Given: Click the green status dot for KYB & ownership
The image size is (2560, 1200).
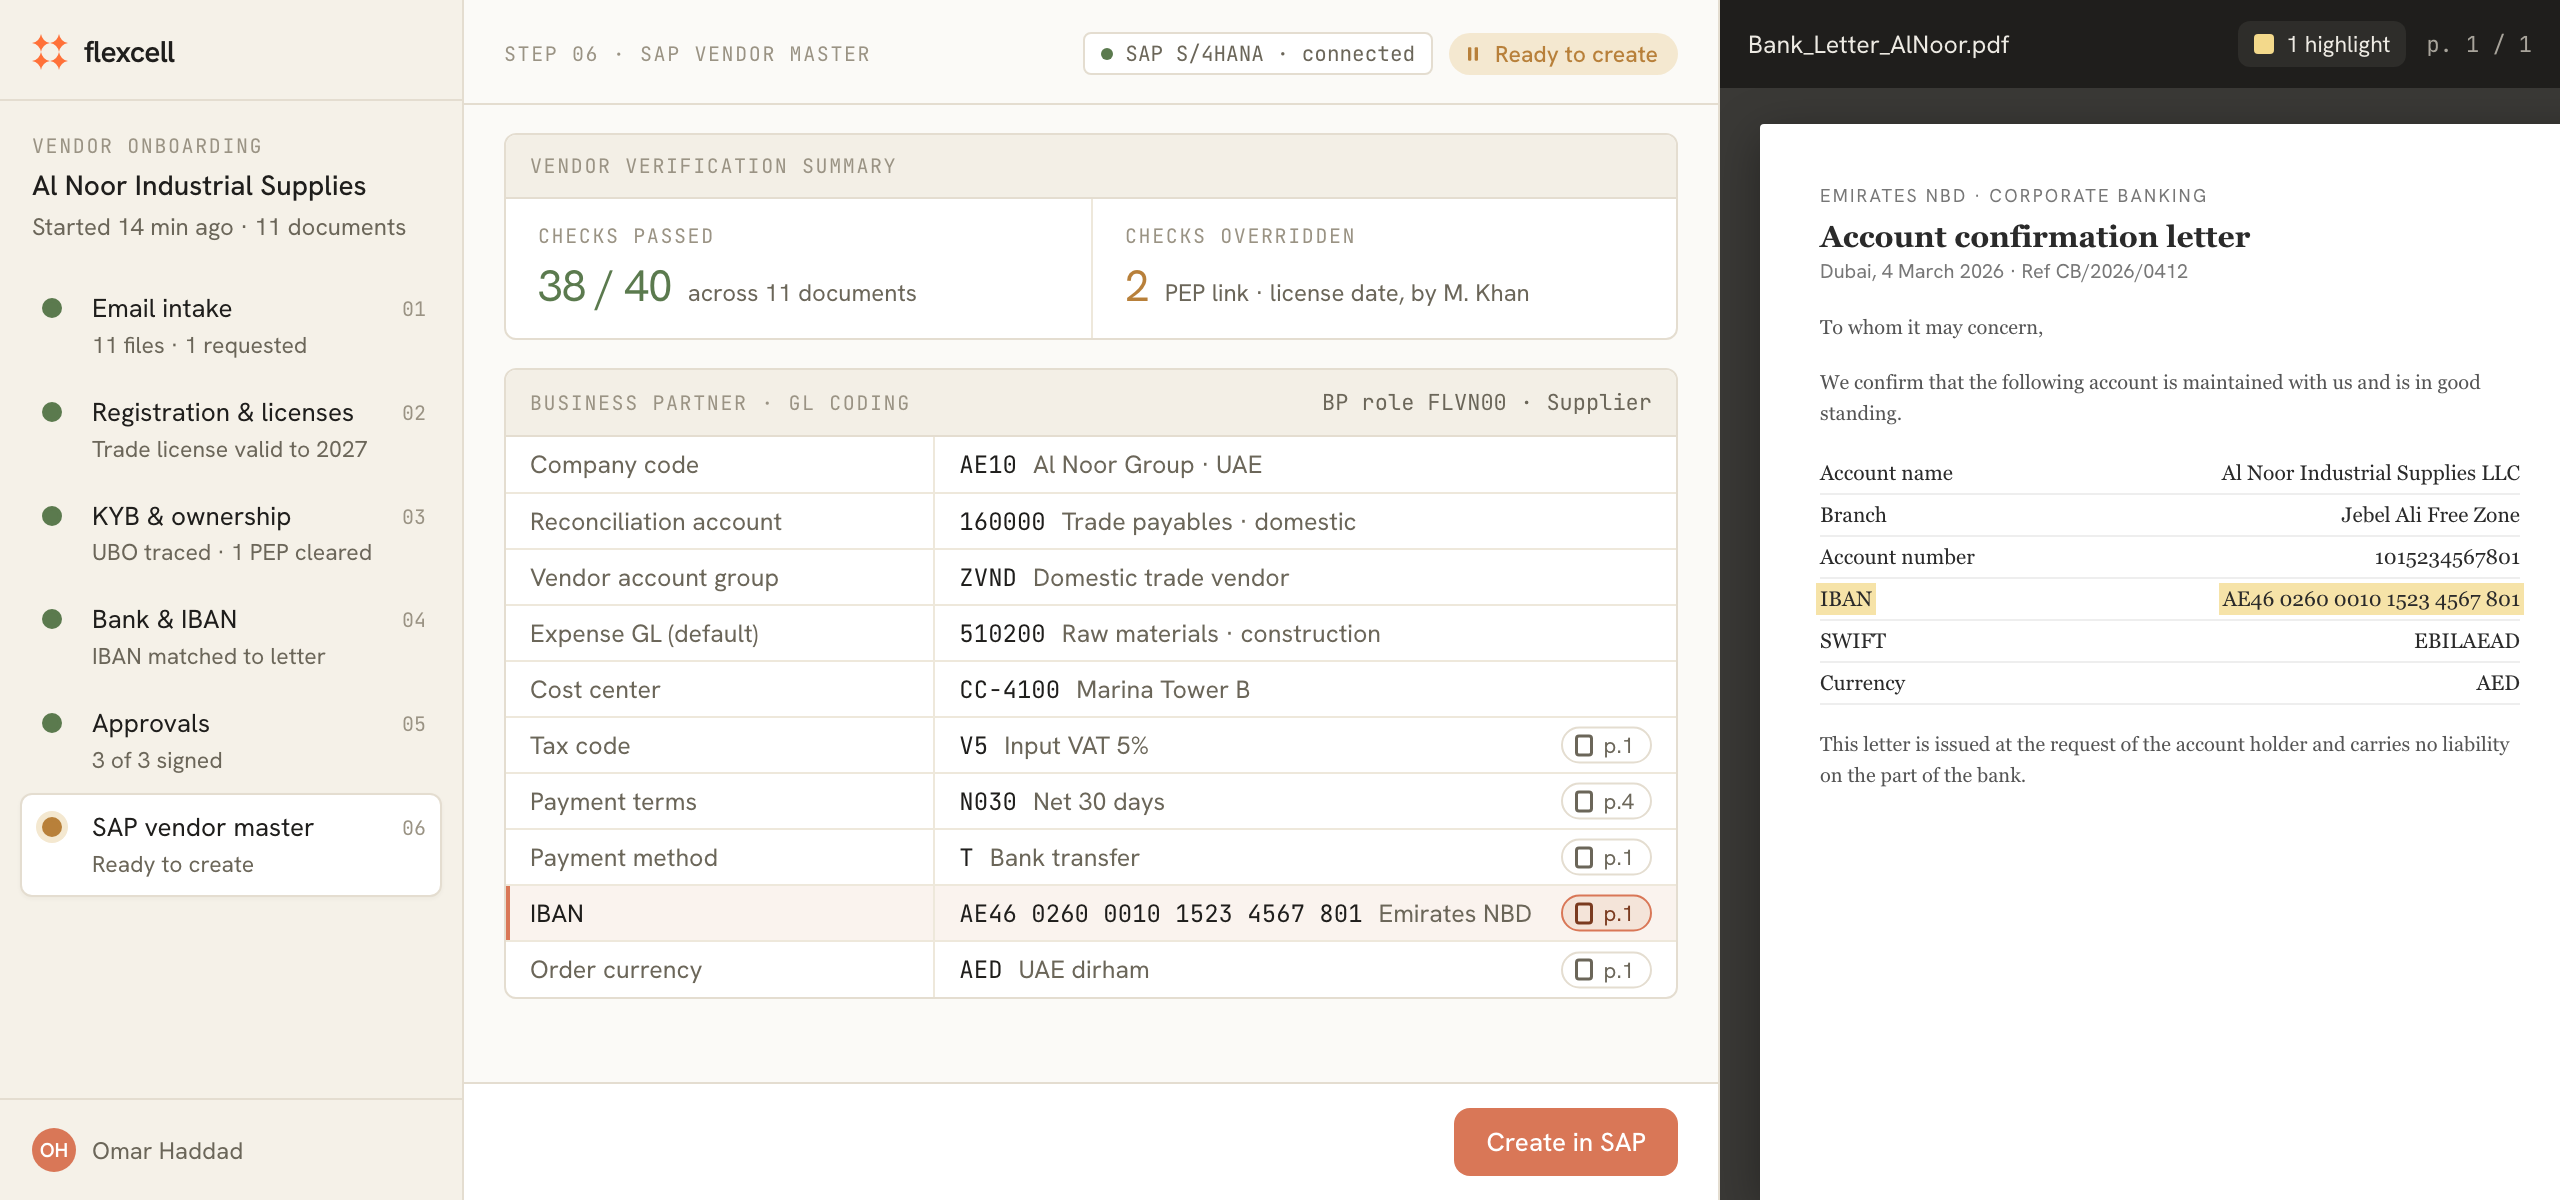Looking at the screenshot, I should (52, 515).
